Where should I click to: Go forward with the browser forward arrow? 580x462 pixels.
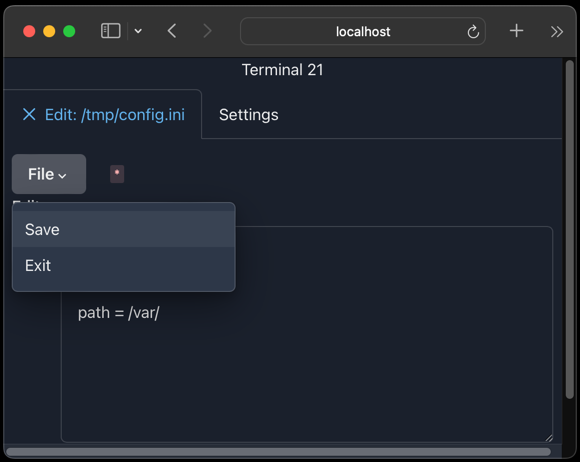coord(207,31)
